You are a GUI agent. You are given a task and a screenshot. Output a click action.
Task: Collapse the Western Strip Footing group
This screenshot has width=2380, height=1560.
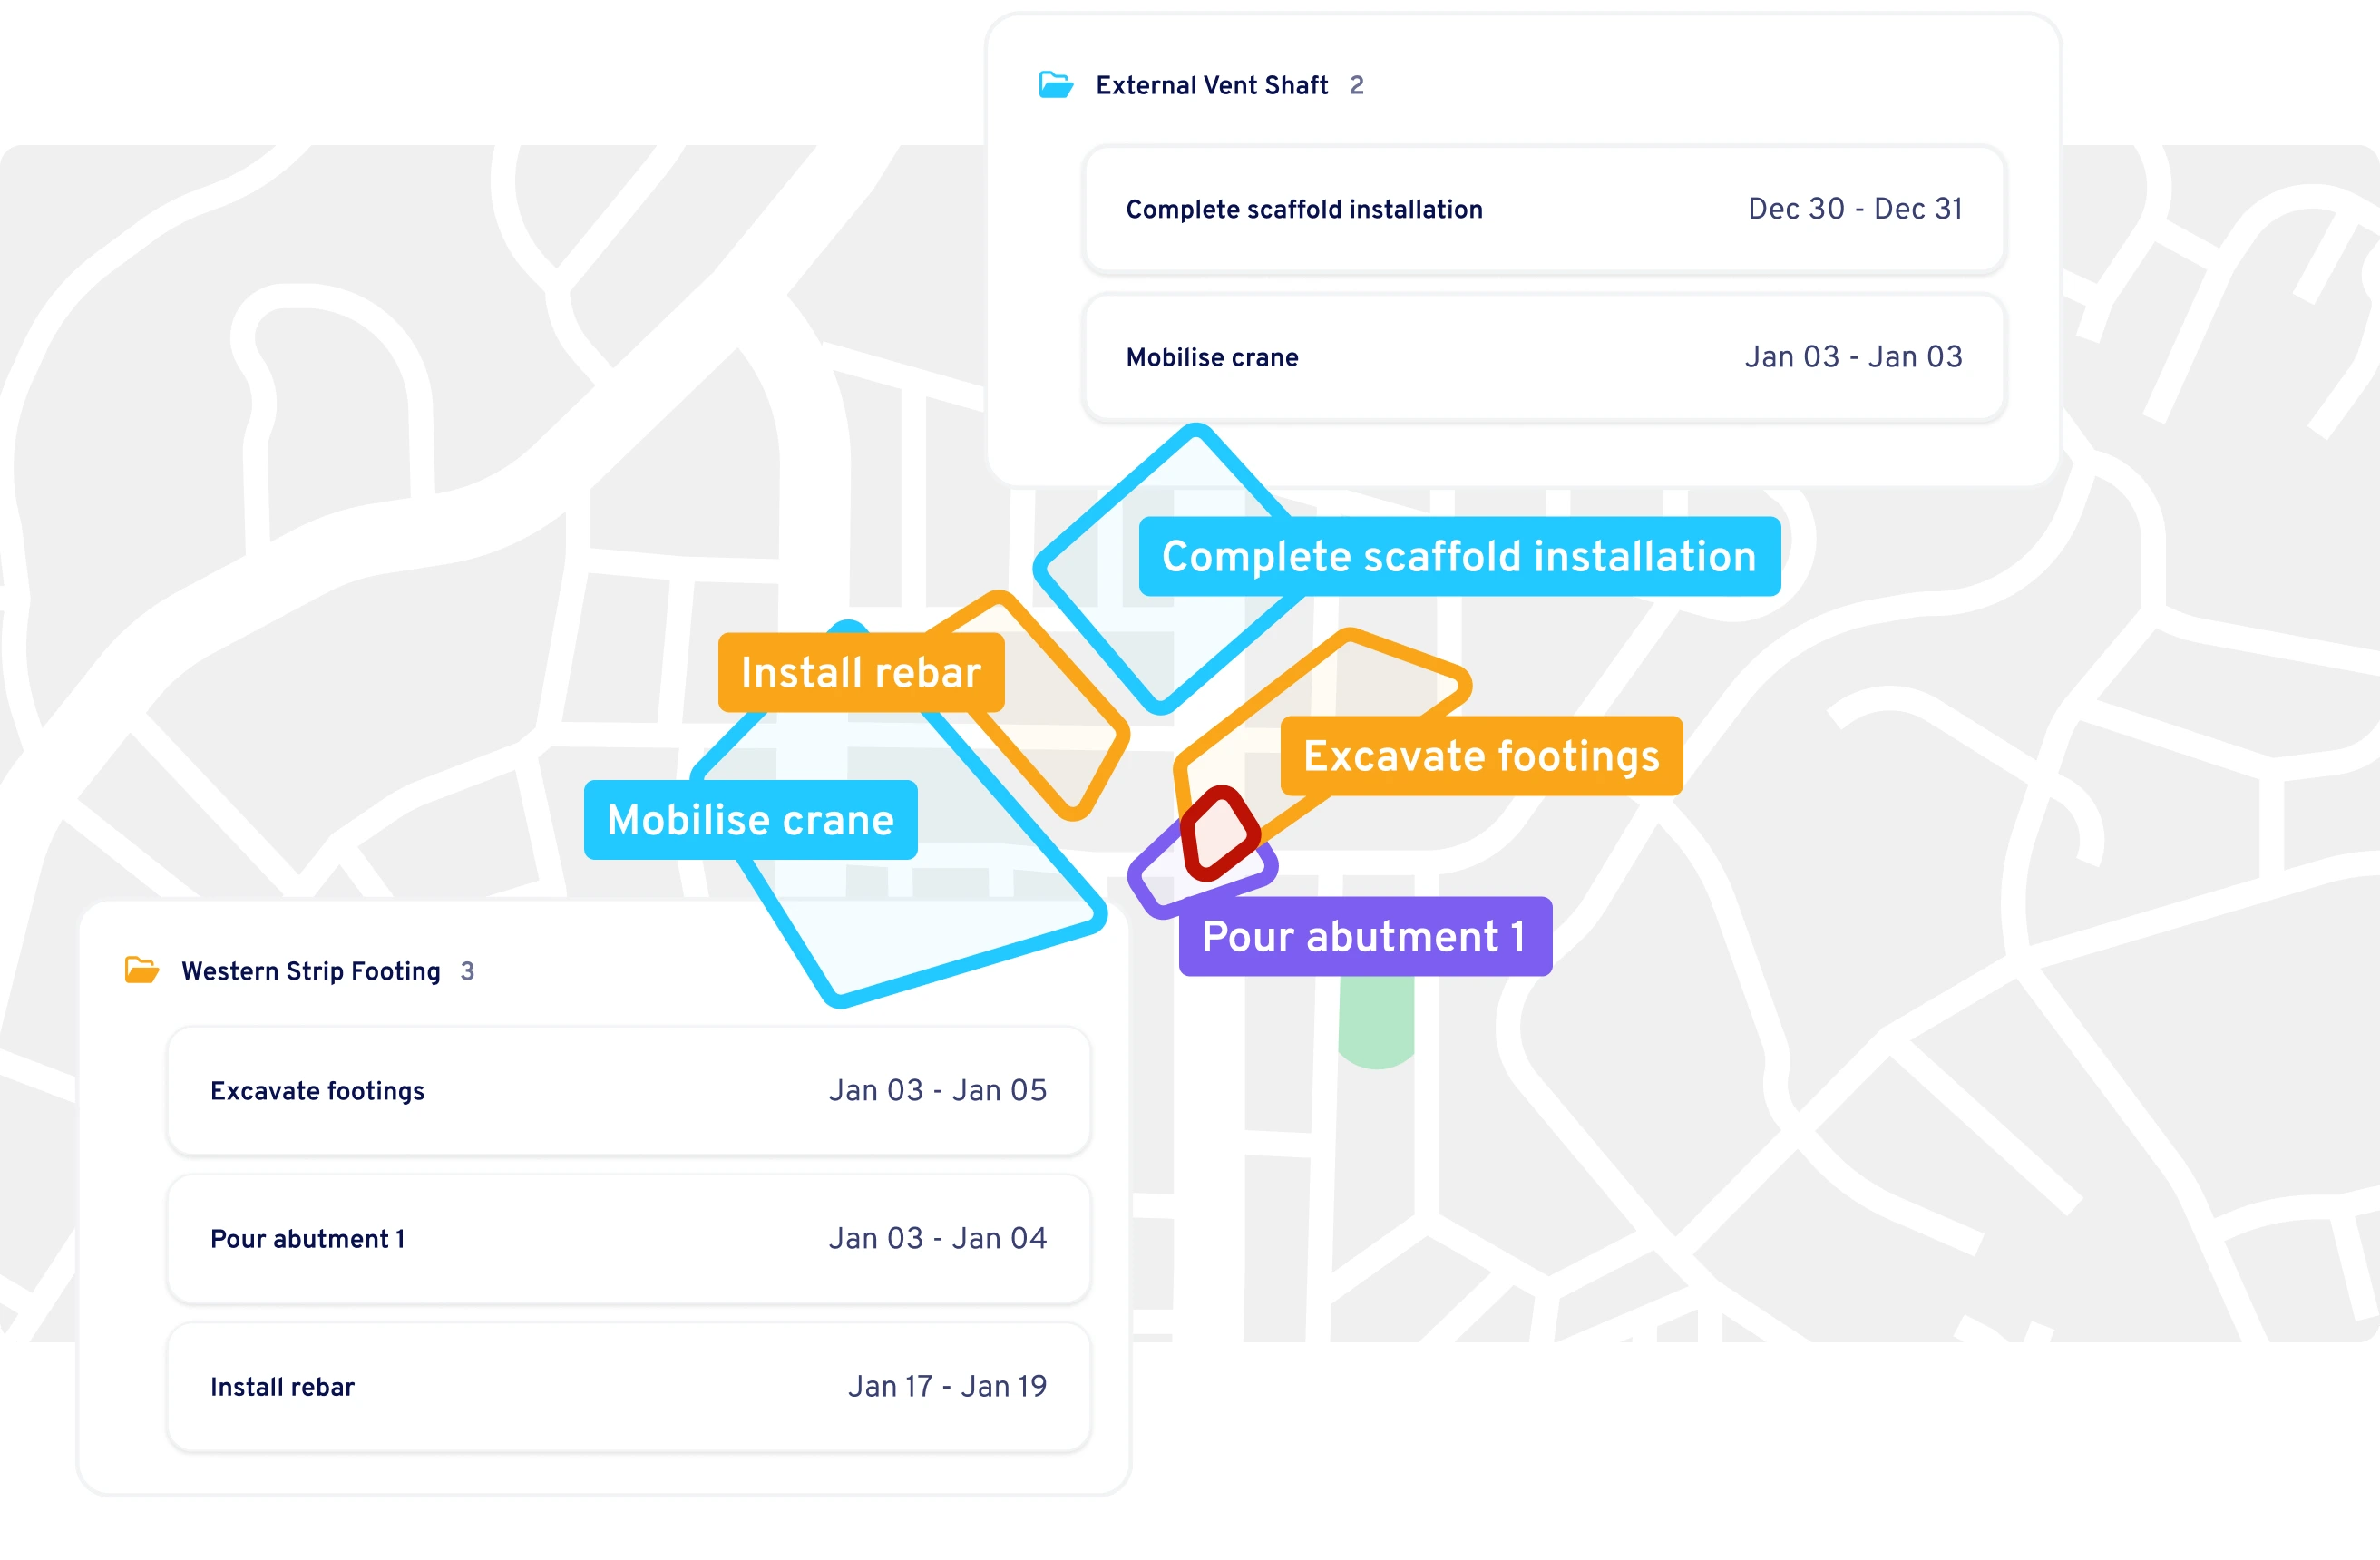tap(311, 971)
